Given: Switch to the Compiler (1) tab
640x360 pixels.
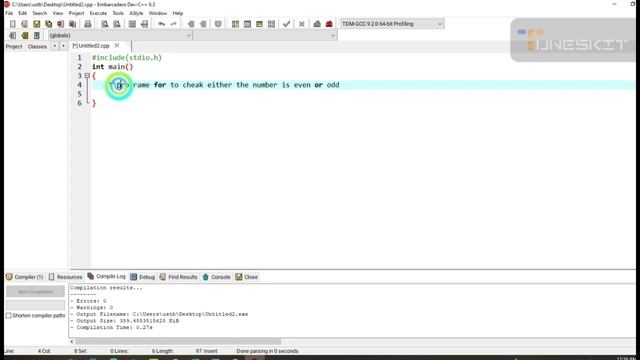Looking at the screenshot, I should pos(25,277).
